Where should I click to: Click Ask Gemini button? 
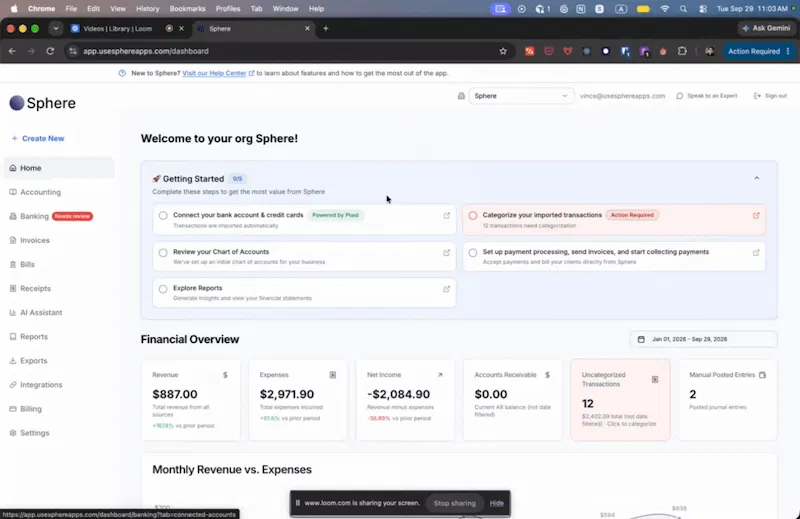[766, 29]
